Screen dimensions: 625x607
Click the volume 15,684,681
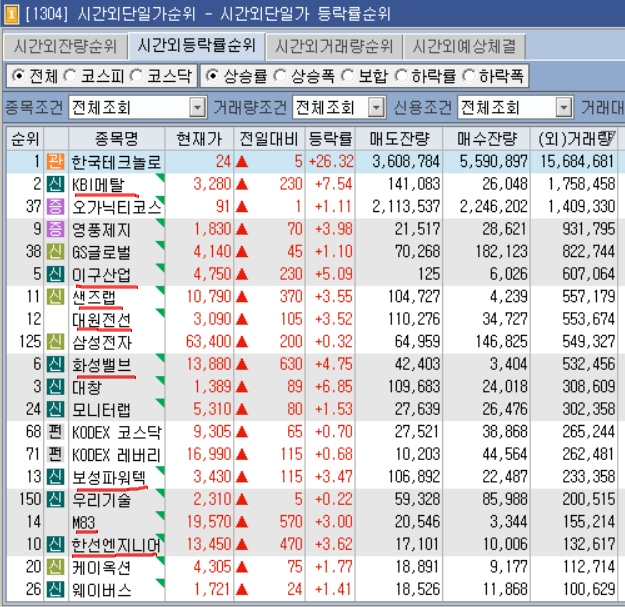click(x=577, y=161)
